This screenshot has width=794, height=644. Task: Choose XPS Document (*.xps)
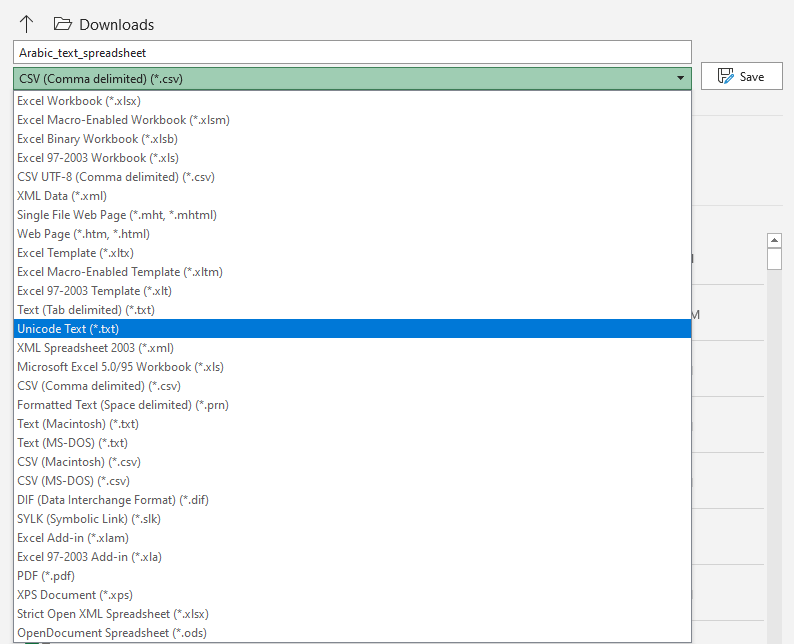click(352, 594)
